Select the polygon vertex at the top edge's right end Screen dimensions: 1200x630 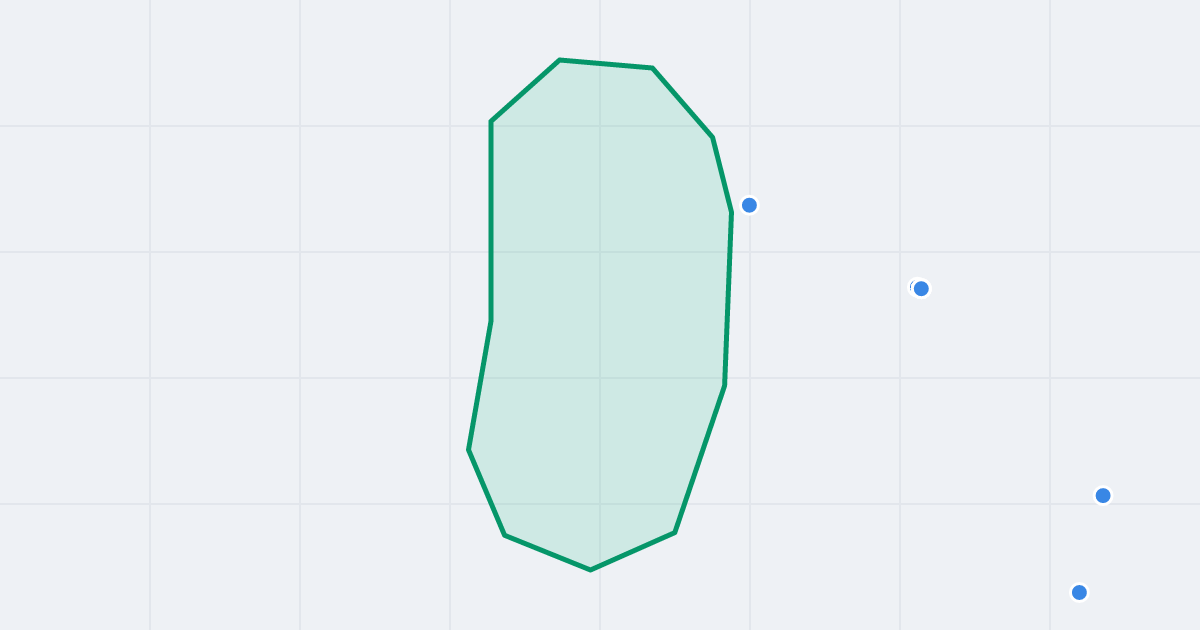[652, 68]
